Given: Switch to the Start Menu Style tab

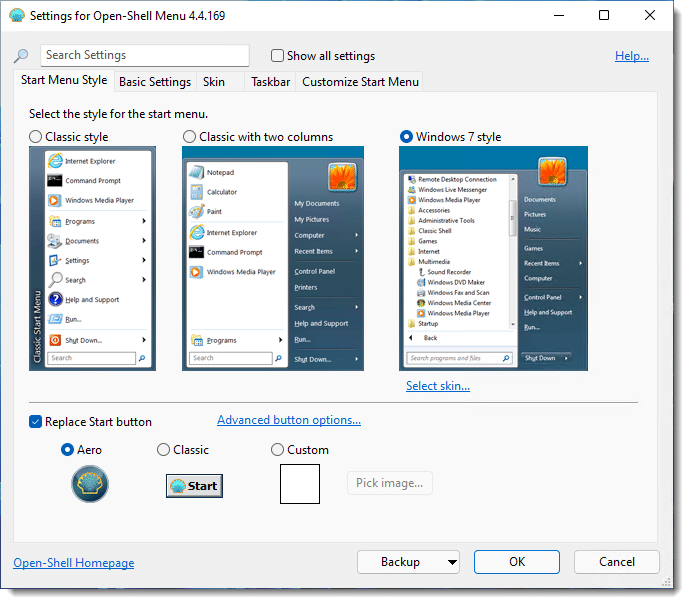Looking at the screenshot, I should 64,80.
